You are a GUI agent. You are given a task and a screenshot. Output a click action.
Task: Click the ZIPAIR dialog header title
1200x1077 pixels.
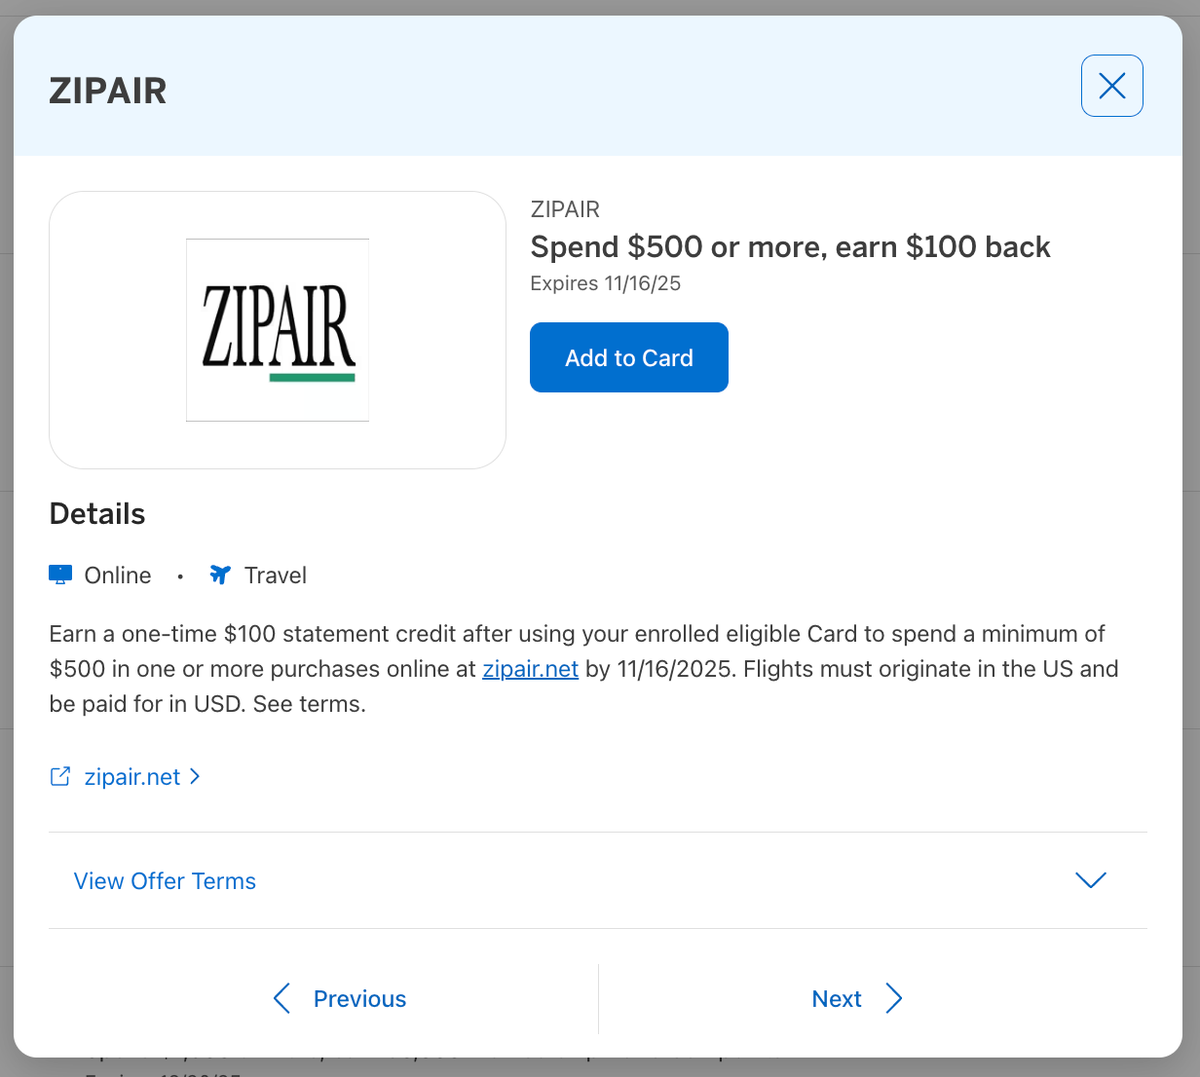click(x=108, y=91)
